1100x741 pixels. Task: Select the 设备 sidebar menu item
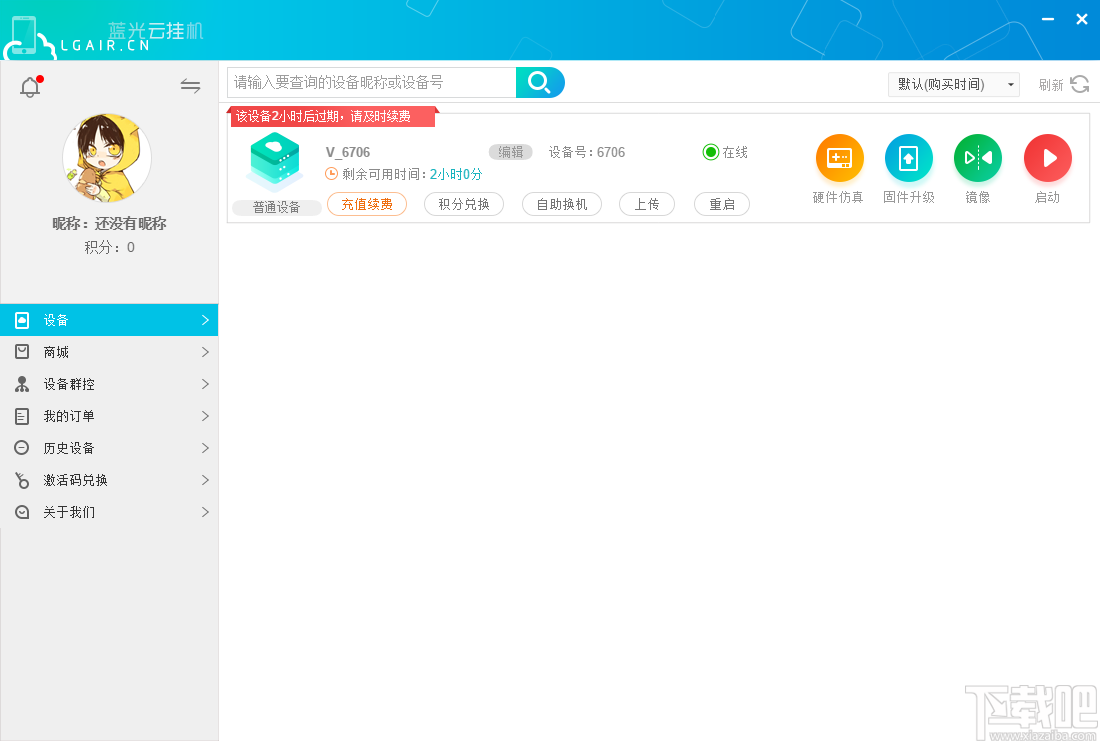coord(109,320)
